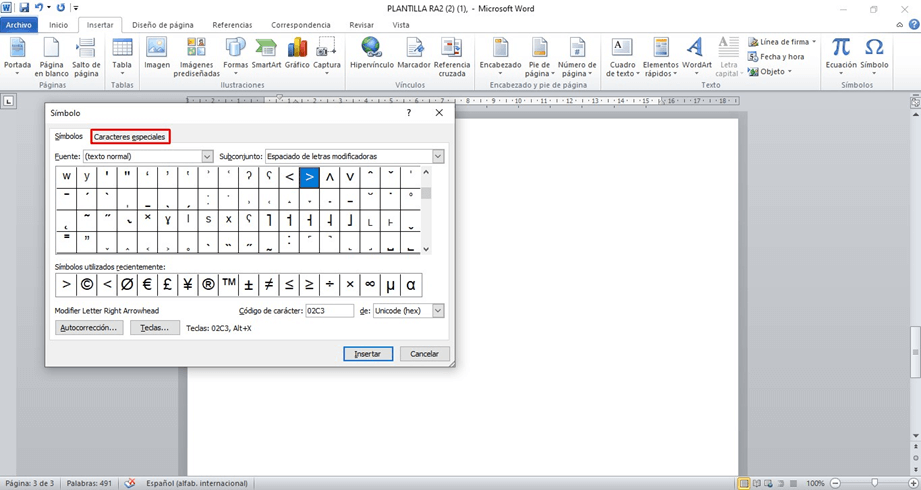Pick the € recently used symbol
Viewport: 921px width, 490px height.
pos(147,284)
